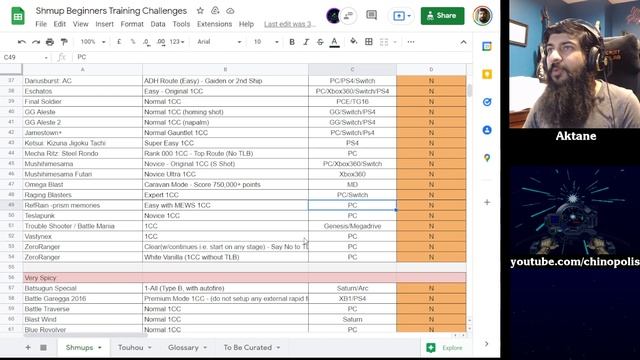
Task: Open the Data menu
Action: [x=158, y=24]
